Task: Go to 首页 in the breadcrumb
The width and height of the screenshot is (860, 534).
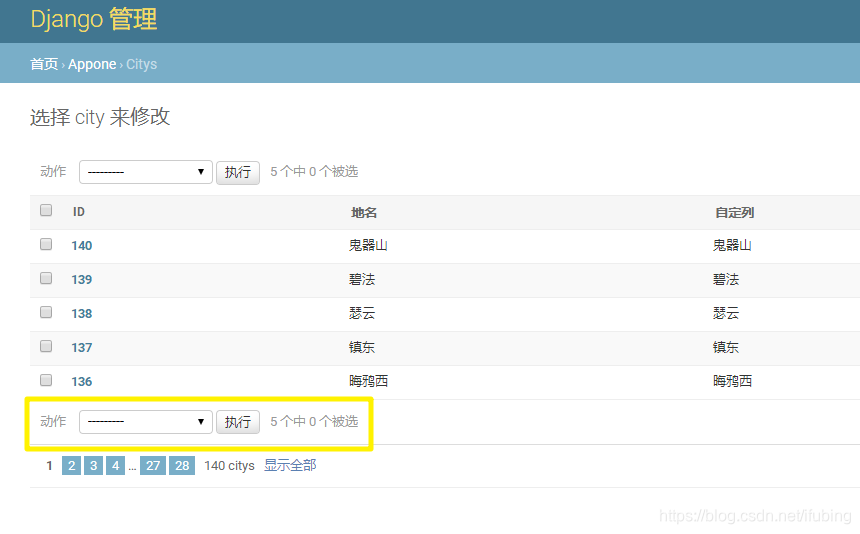Action: click(x=44, y=64)
